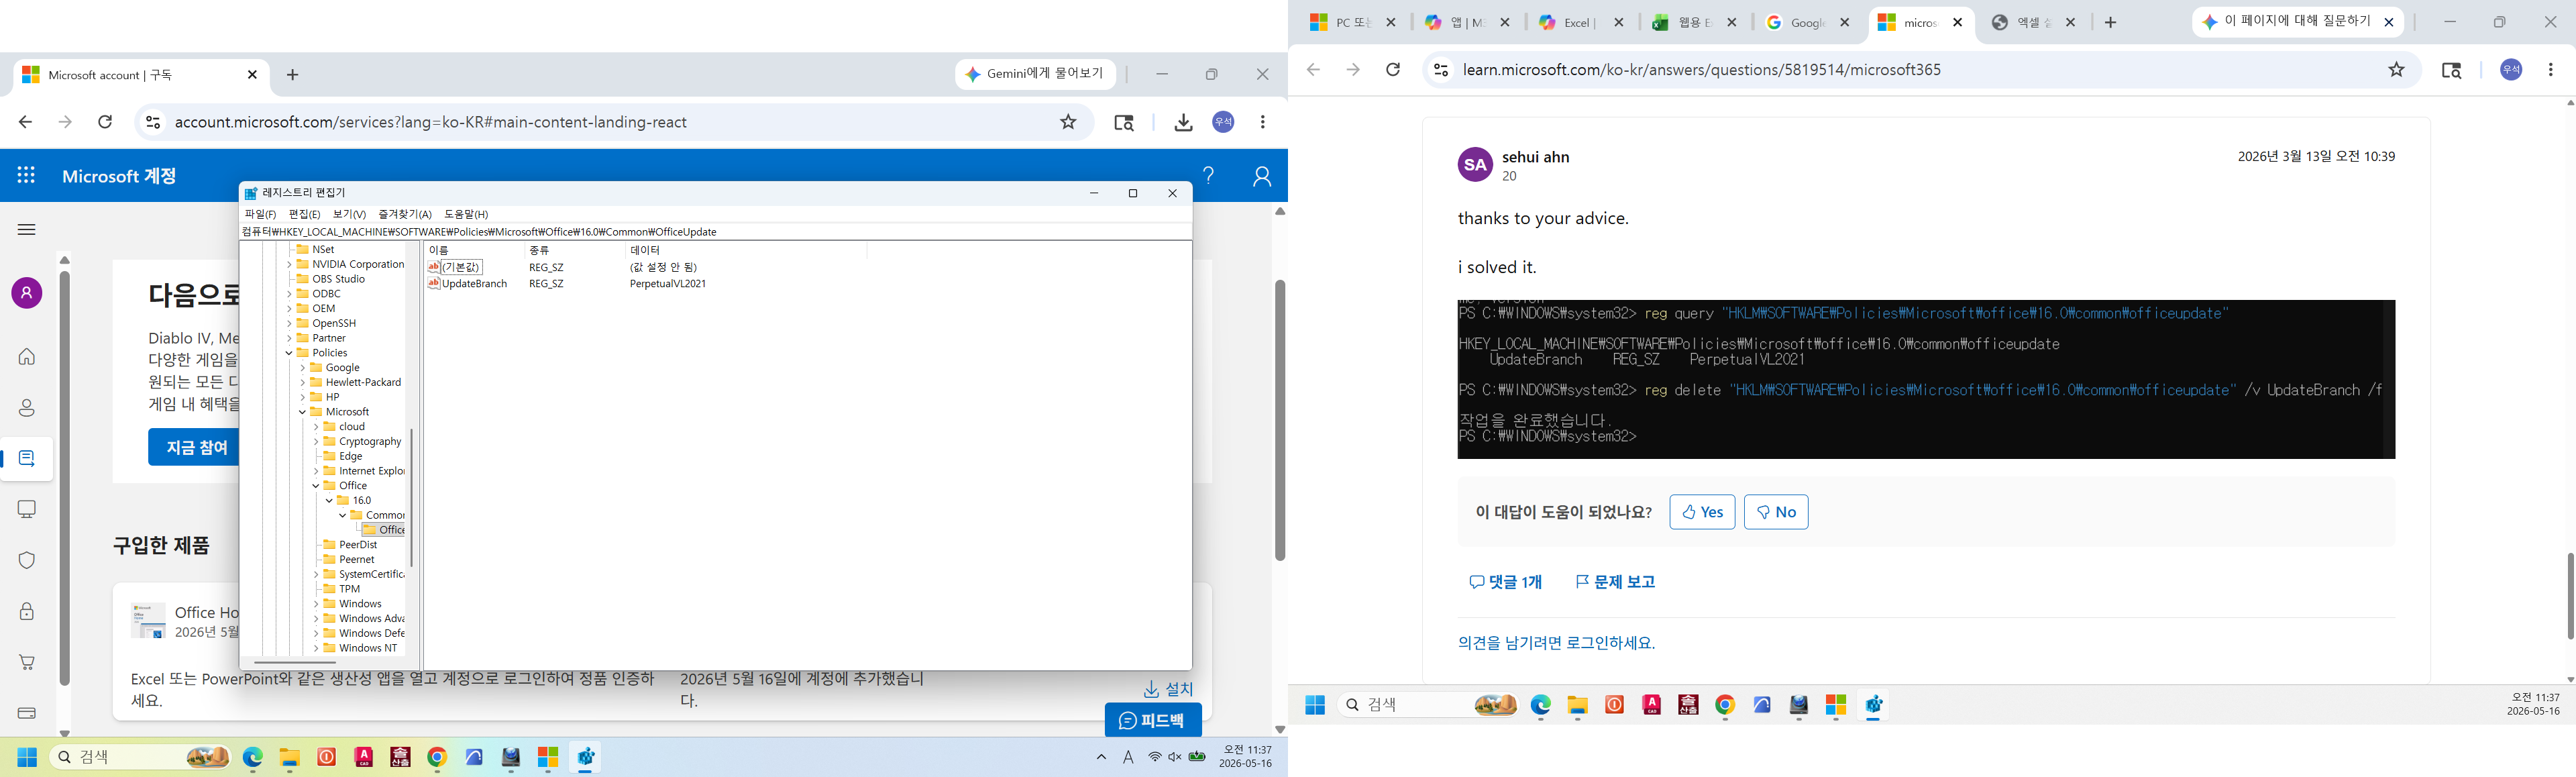The height and width of the screenshot is (777, 2576).
Task: Open Google Chrome on the right taskbar
Action: [1725, 705]
